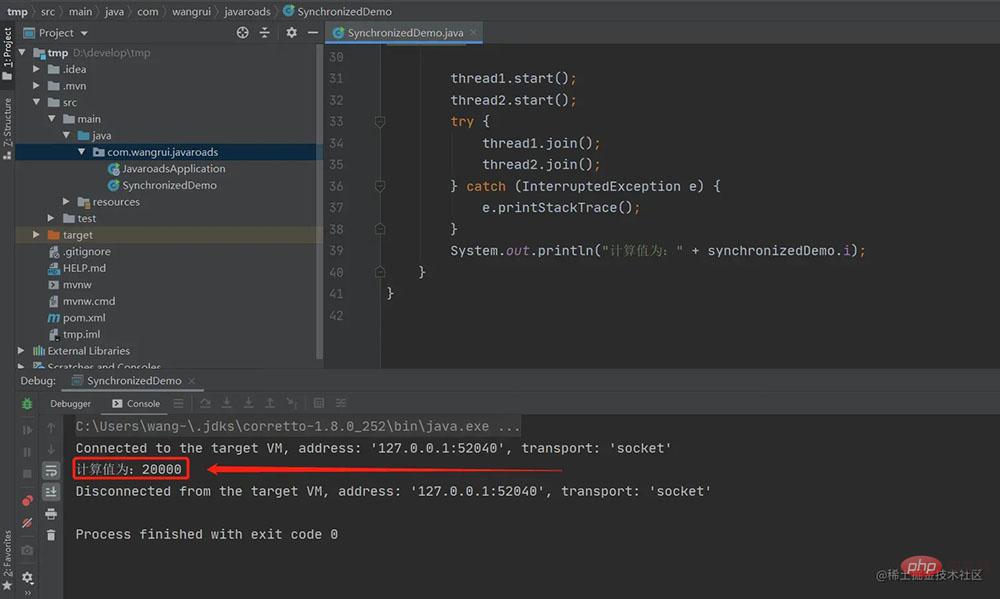This screenshot has height=599, width=1000.
Task: Expand the .mvn folder
Action: 36,85
